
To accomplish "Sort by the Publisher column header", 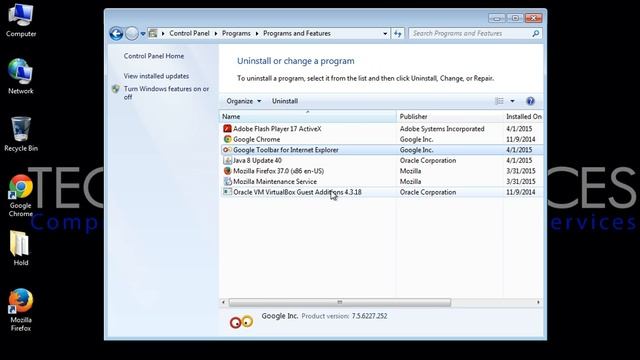I will [449, 117].
